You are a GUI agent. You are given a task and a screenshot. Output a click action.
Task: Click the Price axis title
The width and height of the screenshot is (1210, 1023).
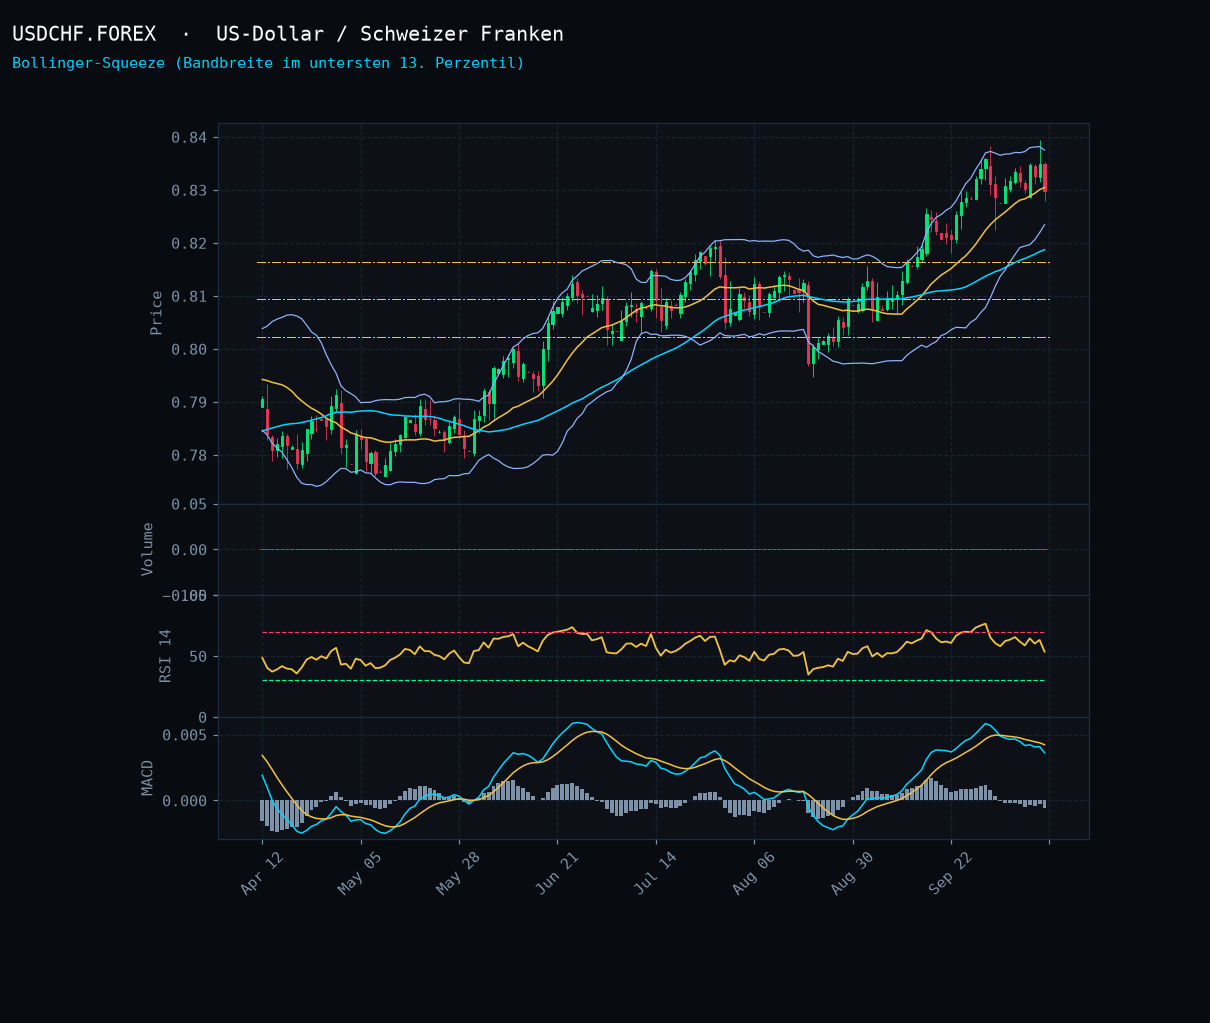[x=156, y=312]
